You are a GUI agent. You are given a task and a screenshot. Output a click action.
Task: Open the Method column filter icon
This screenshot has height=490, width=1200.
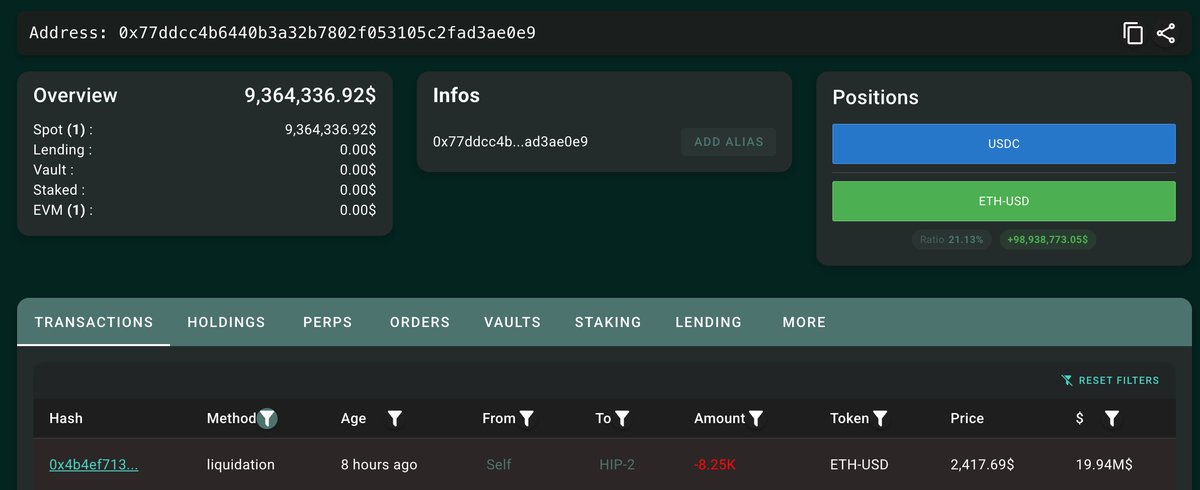267,419
